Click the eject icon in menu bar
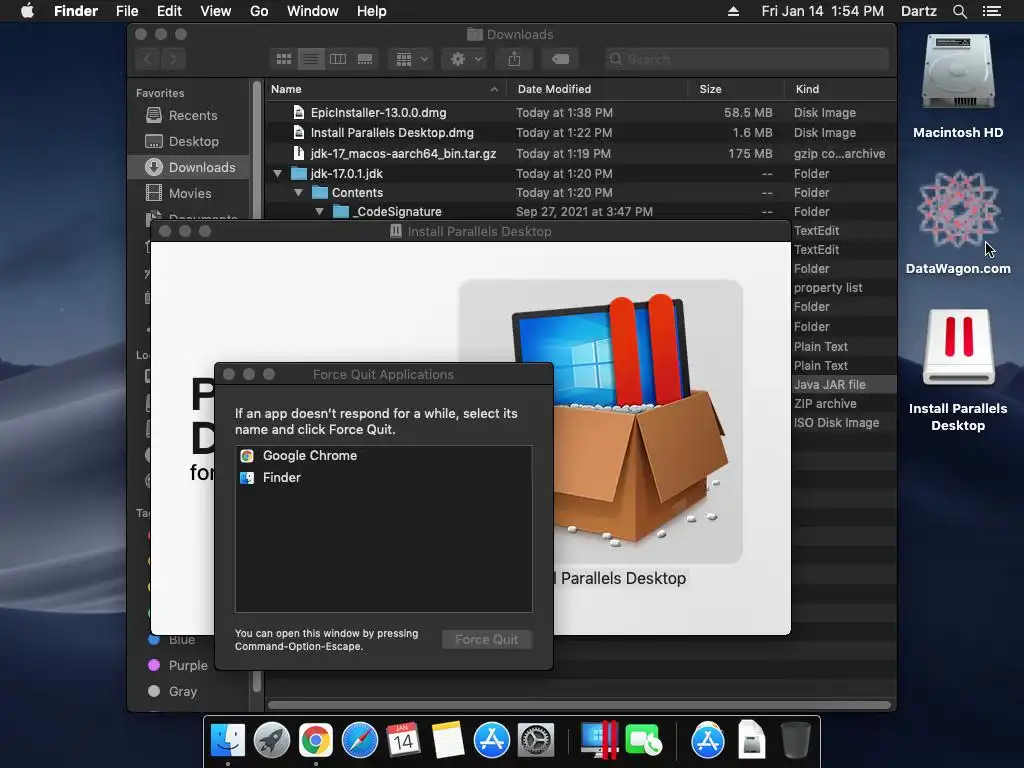Viewport: 1024px width, 768px height. pyautogui.click(x=733, y=11)
